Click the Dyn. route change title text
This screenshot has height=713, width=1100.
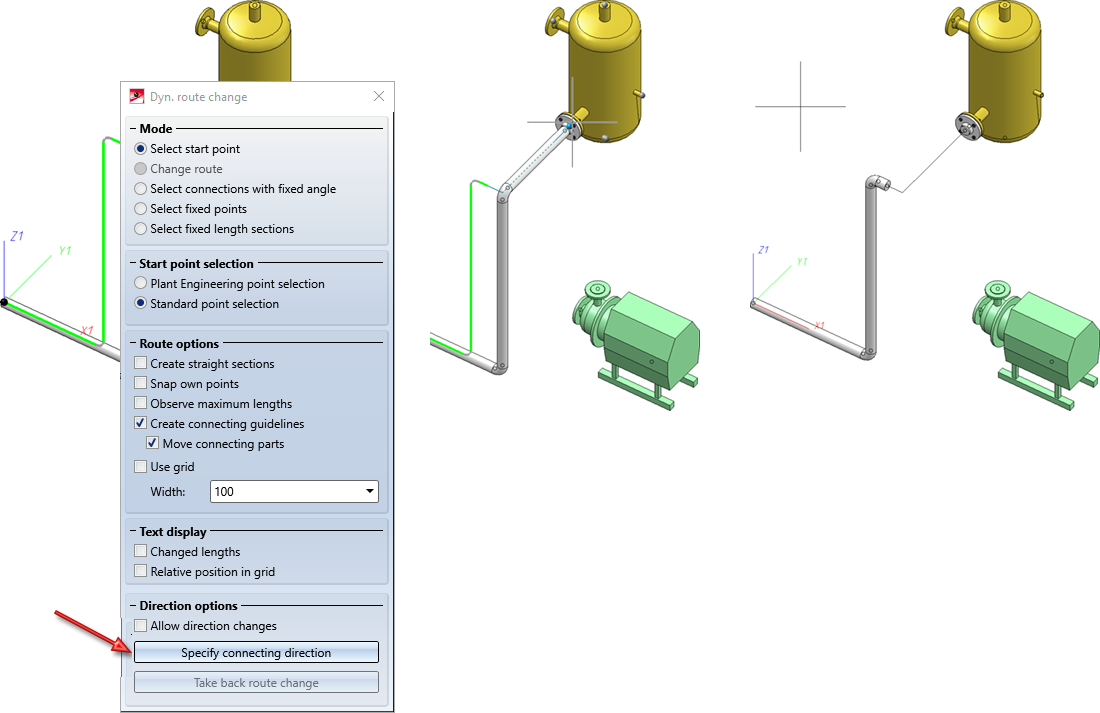click(199, 97)
